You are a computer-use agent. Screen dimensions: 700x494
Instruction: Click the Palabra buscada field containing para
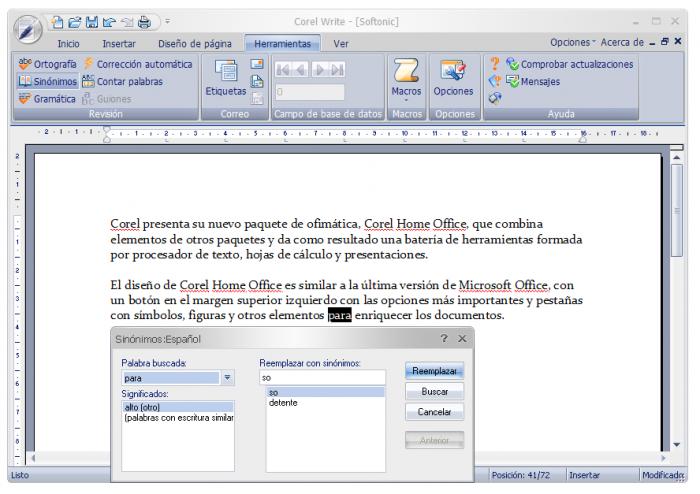171,378
